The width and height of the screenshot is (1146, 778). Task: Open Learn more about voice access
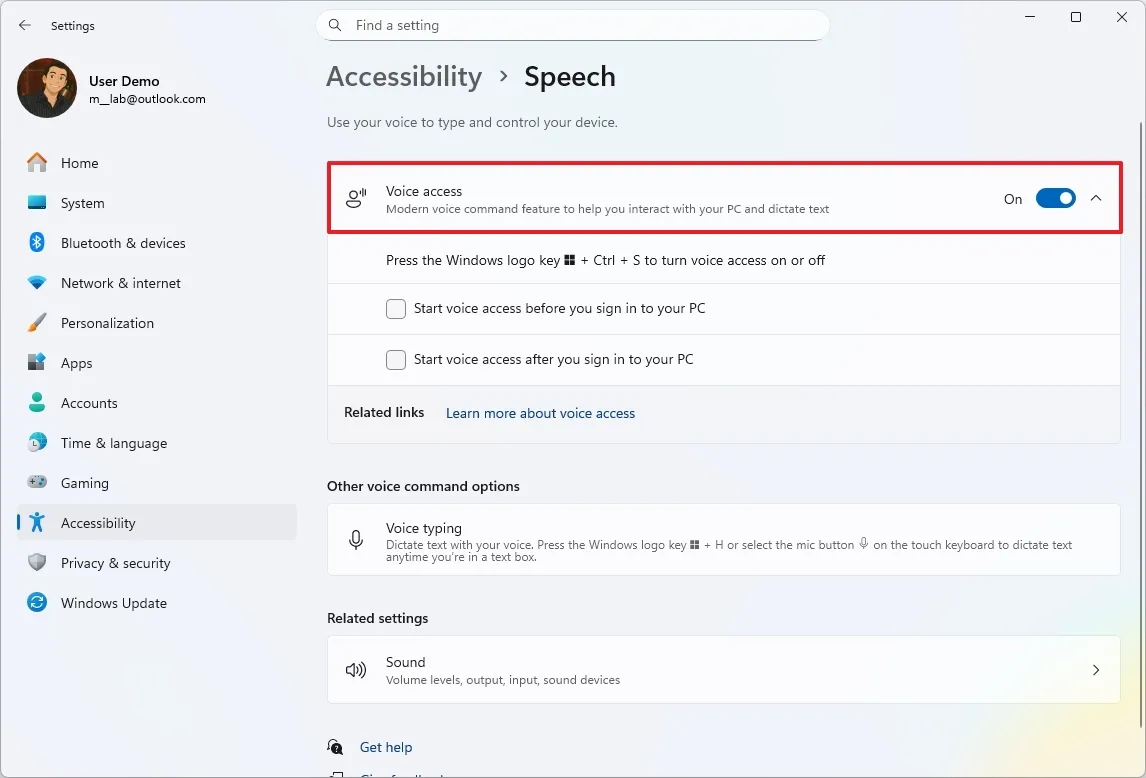(x=540, y=413)
